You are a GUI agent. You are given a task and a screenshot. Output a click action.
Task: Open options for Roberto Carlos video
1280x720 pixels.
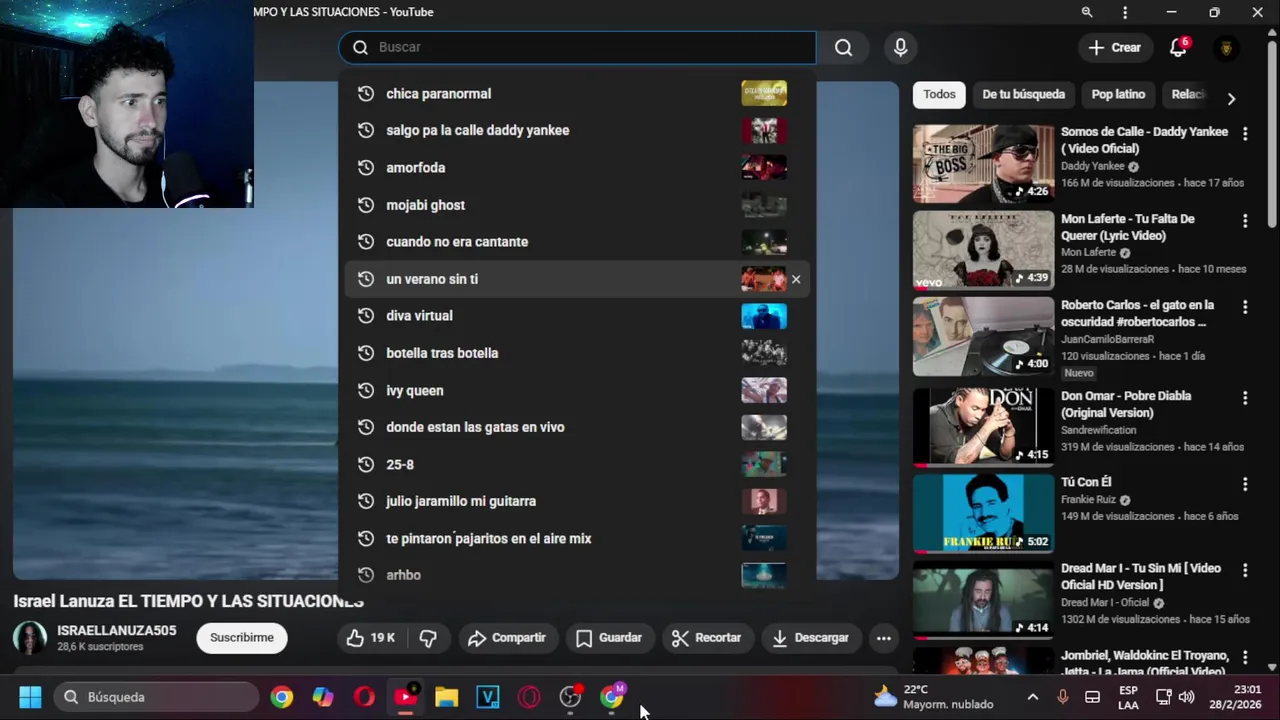tap(1245, 306)
